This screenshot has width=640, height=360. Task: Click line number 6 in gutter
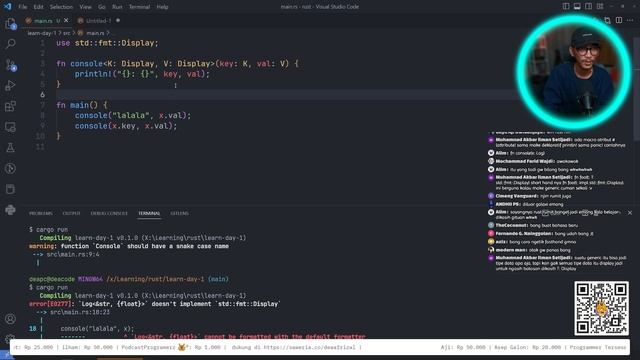pyautogui.click(x=42, y=95)
